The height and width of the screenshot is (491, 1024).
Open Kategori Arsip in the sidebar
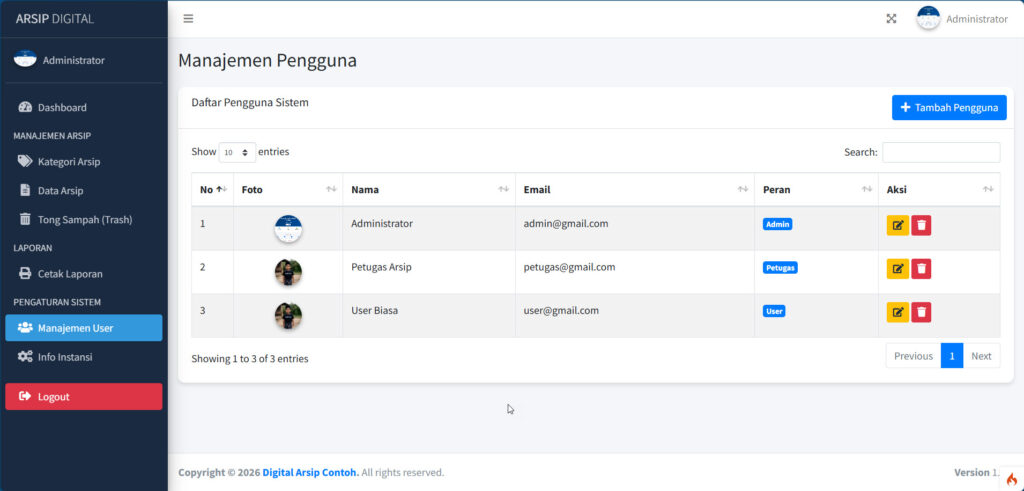pyautogui.click(x=69, y=161)
